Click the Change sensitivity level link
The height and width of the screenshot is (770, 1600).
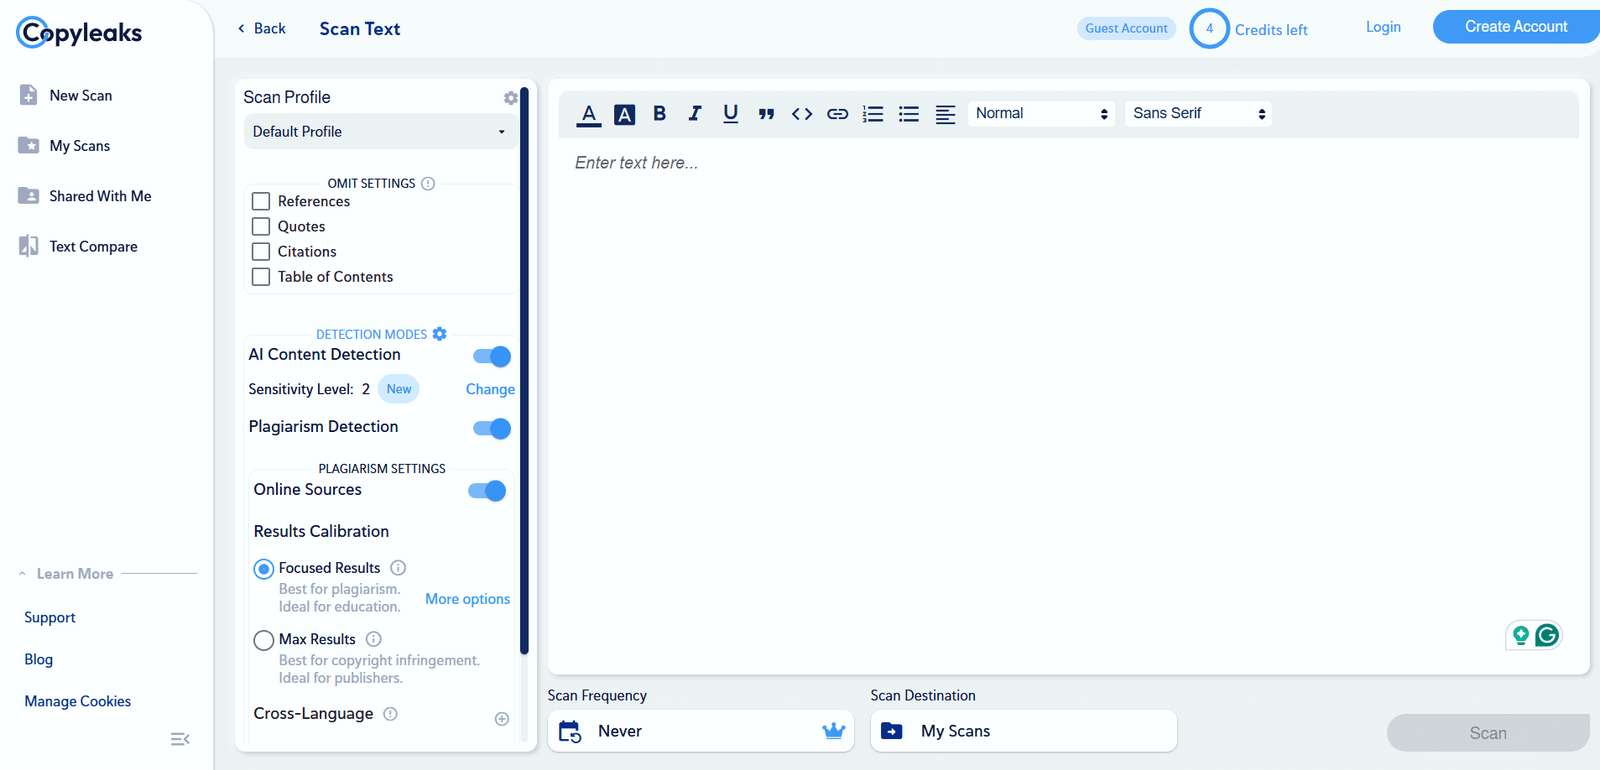tap(490, 389)
